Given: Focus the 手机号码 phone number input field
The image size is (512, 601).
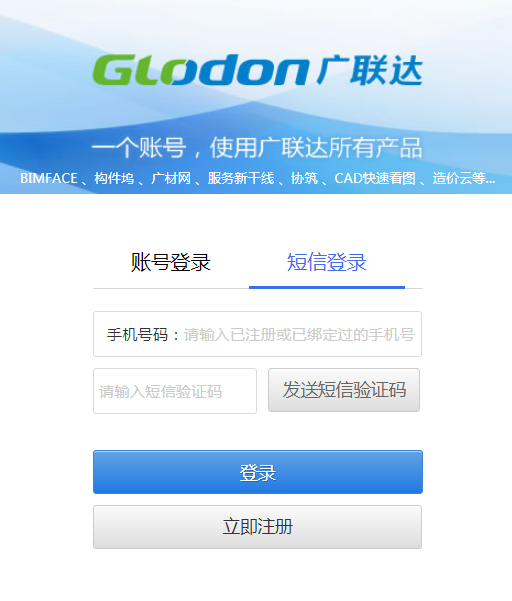Looking at the screenshot, I should pos(258,334).
